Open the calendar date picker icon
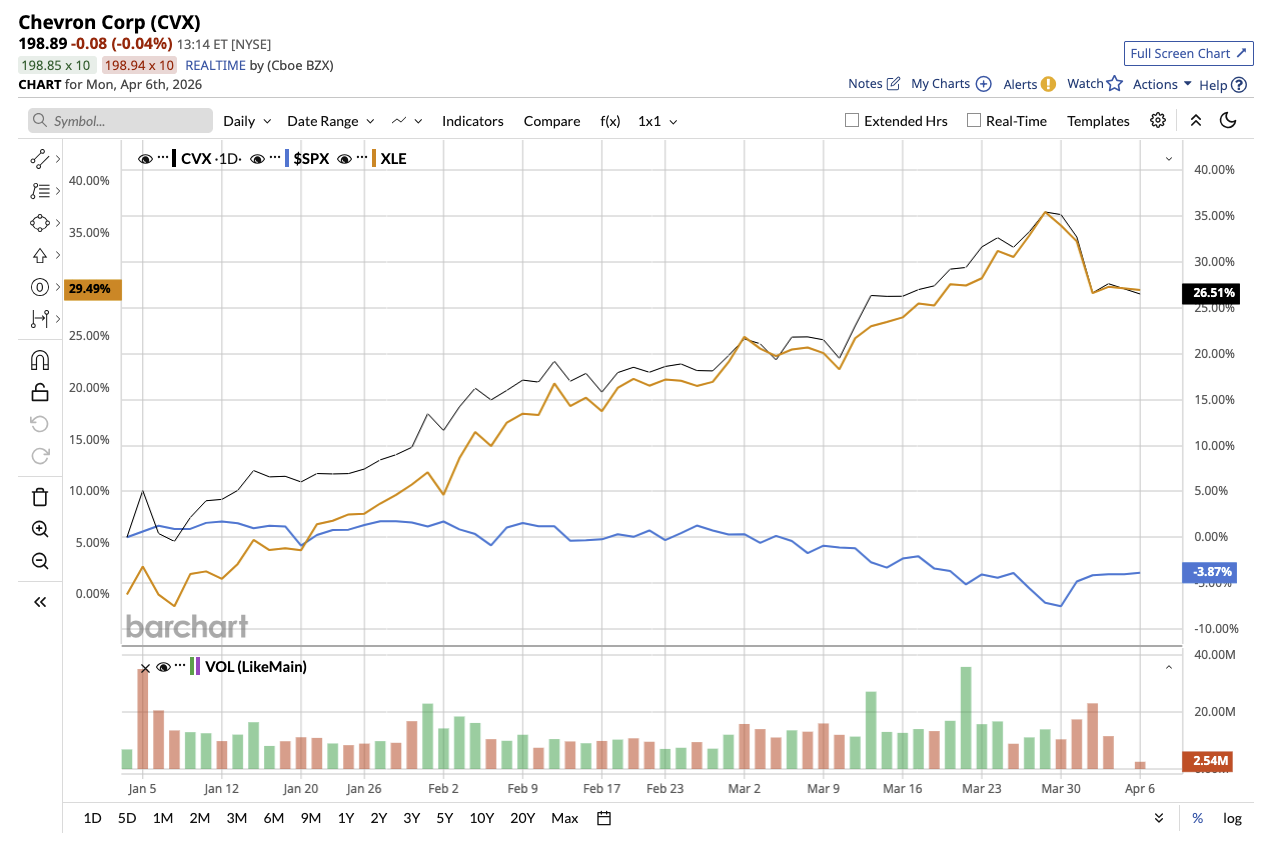1280x852 pixels. [604, 818]
